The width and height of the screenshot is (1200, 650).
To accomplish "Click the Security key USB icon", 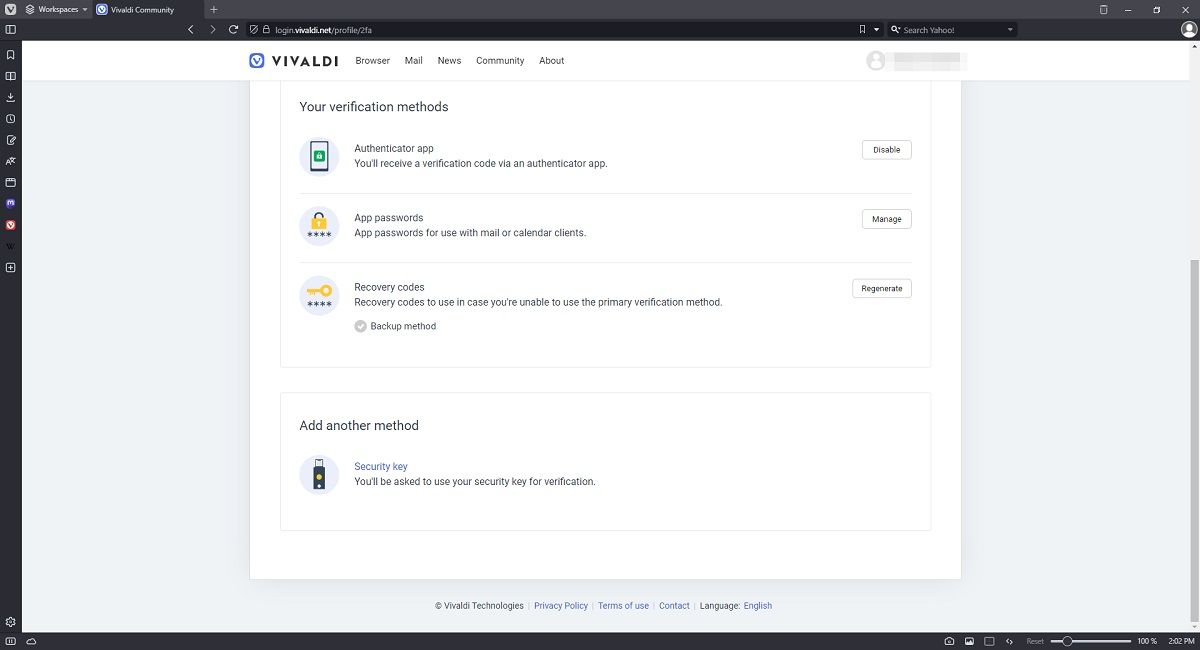I will tap(319, 474).
